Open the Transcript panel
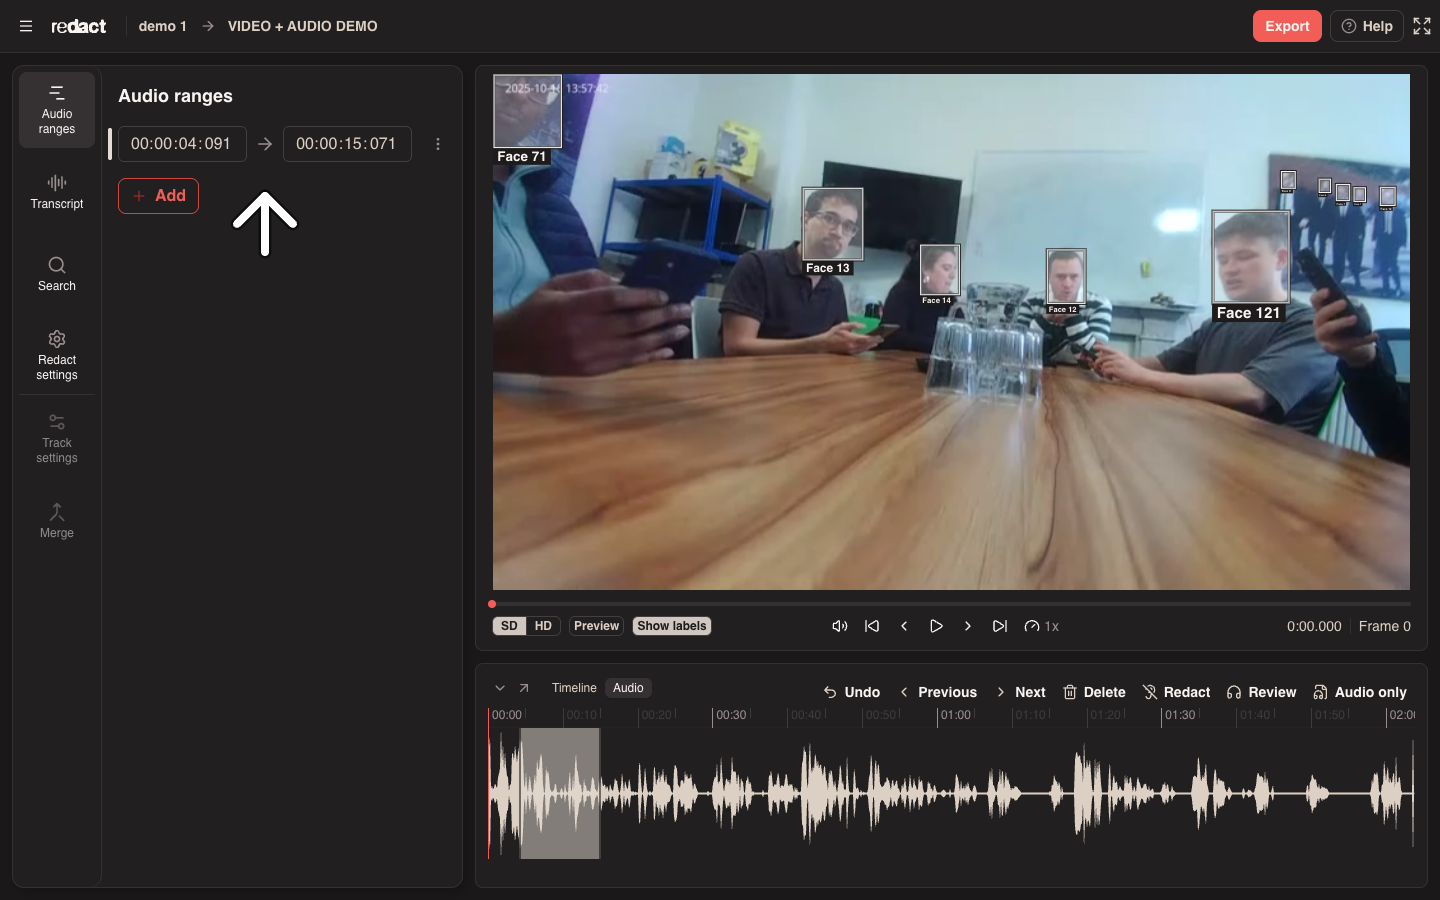The width and height of the screenshot is (1440, 900). (x=57, y=192)
